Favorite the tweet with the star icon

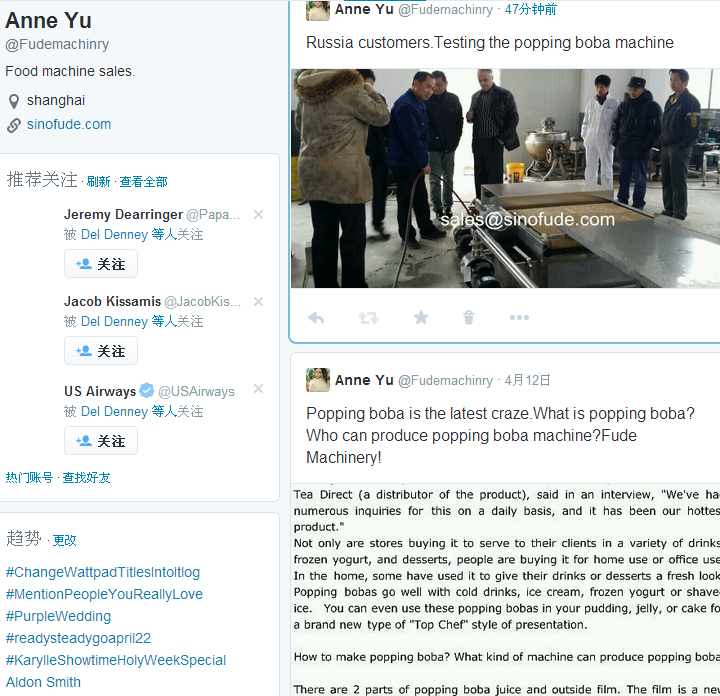[x=421, y=317]
